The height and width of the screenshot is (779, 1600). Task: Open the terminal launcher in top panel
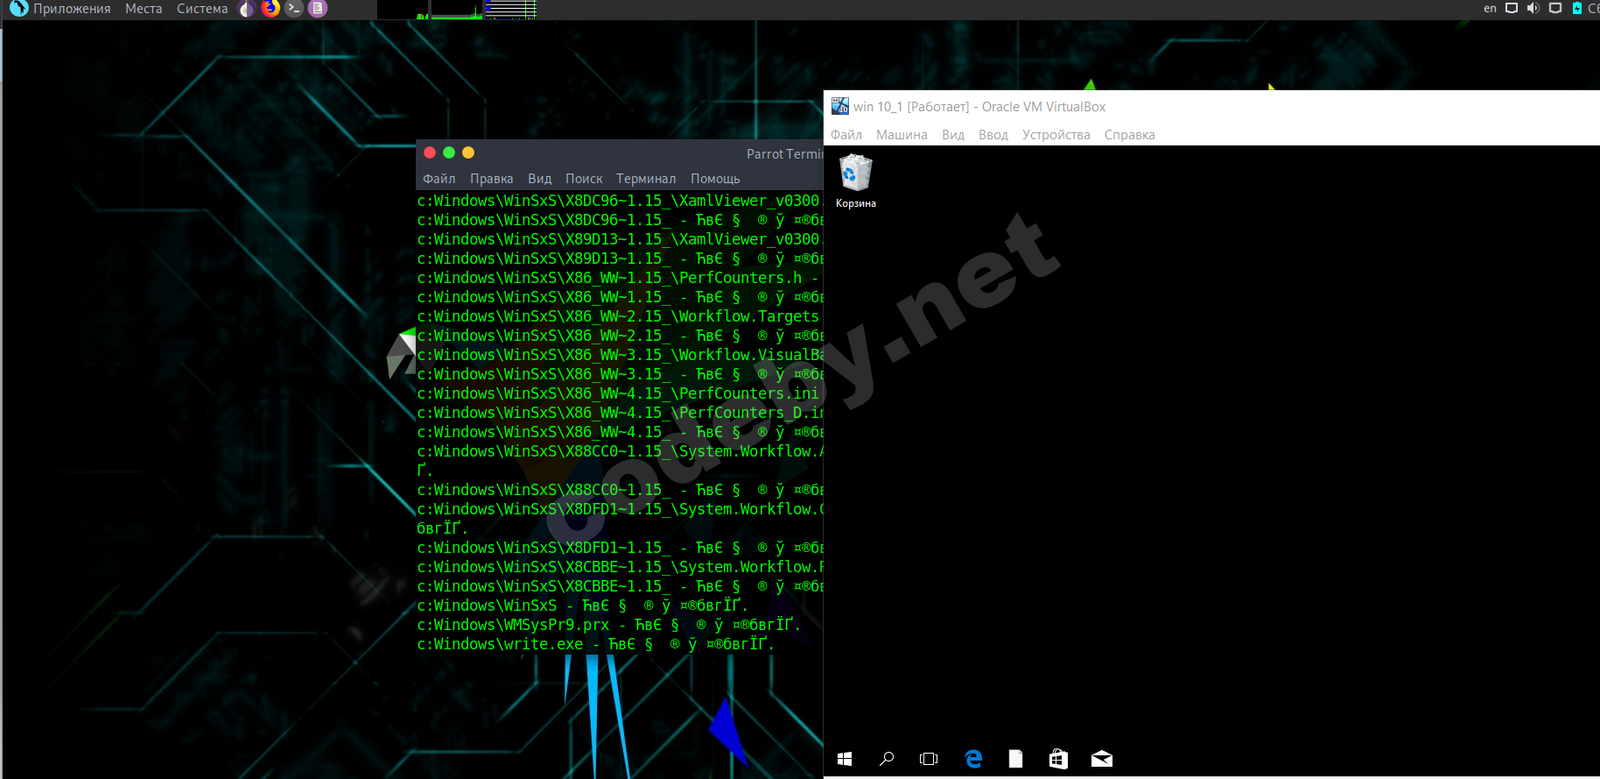294,9
